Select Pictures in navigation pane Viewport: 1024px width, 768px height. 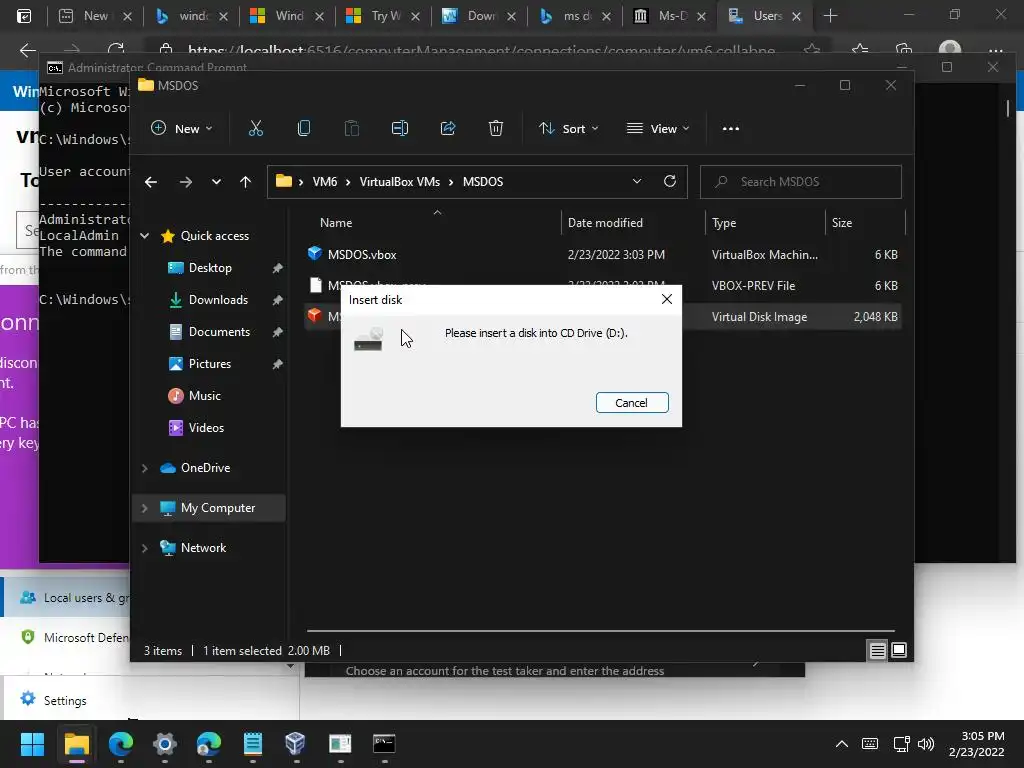click(x=210, y=364)
